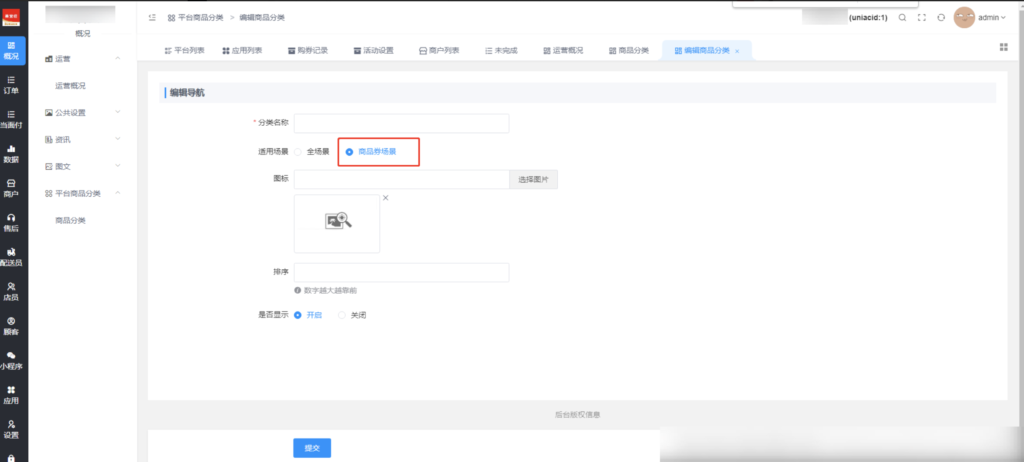Expand the 资讯 menu group

coord(84,139)
